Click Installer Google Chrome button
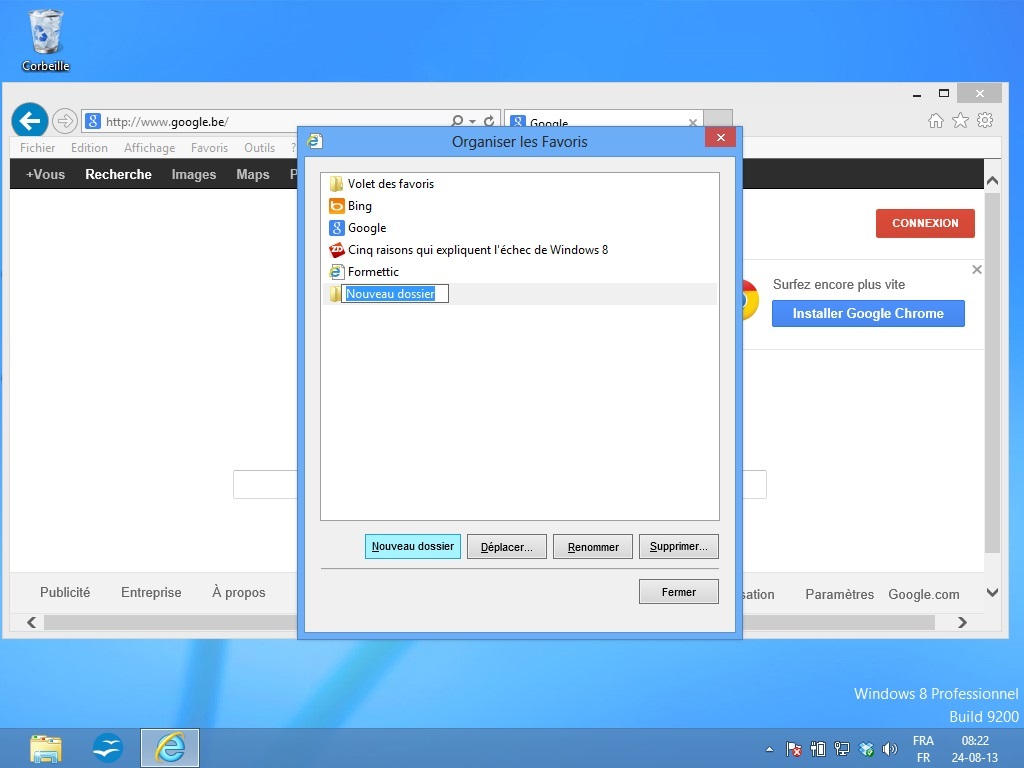Viewport: 1024px width, 768px height. click(x=868, y=313)
